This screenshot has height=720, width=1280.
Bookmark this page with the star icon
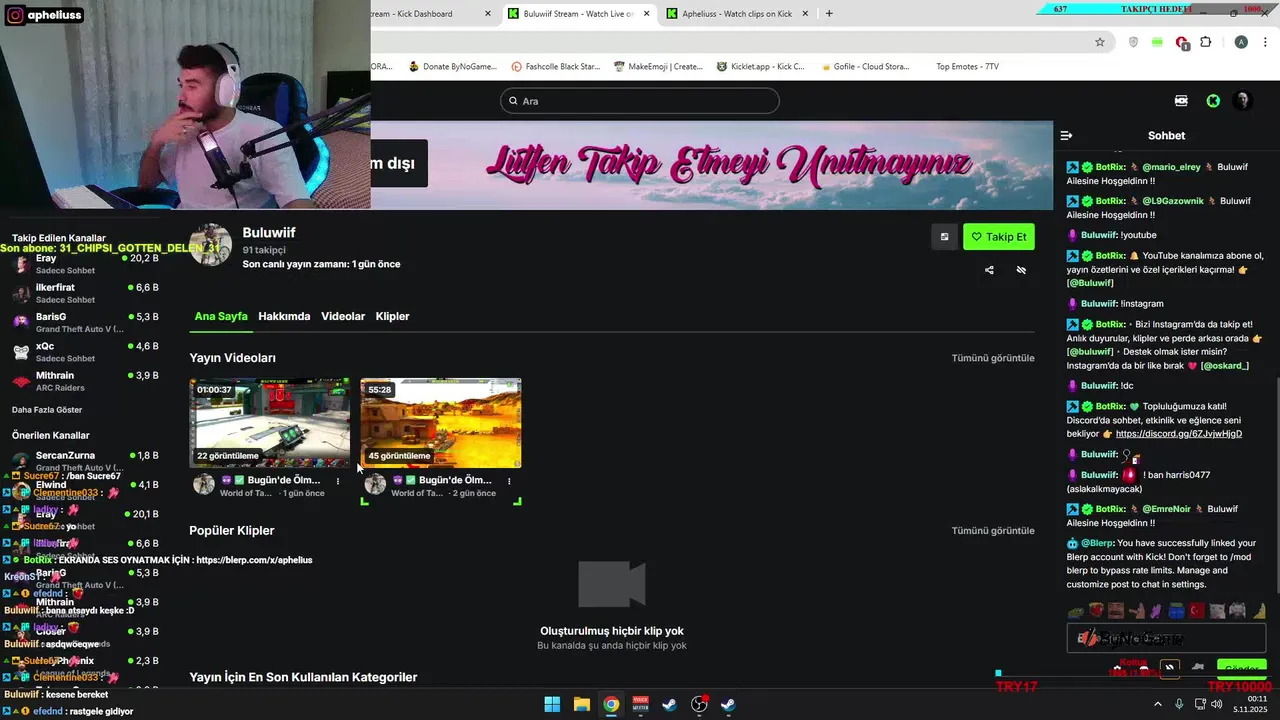tap(1100, 42)
